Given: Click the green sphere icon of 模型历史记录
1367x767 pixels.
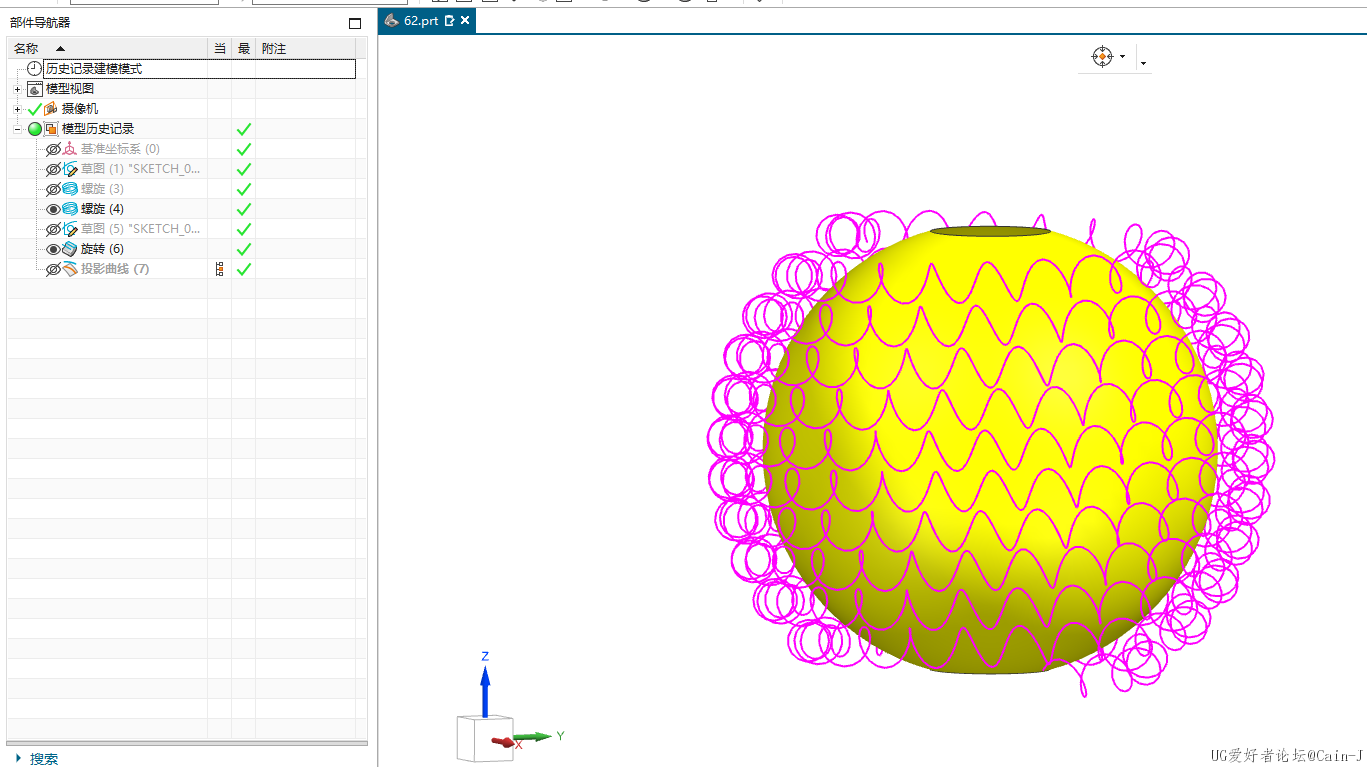Looking at the screenshot, I should (x=35, y=129).
